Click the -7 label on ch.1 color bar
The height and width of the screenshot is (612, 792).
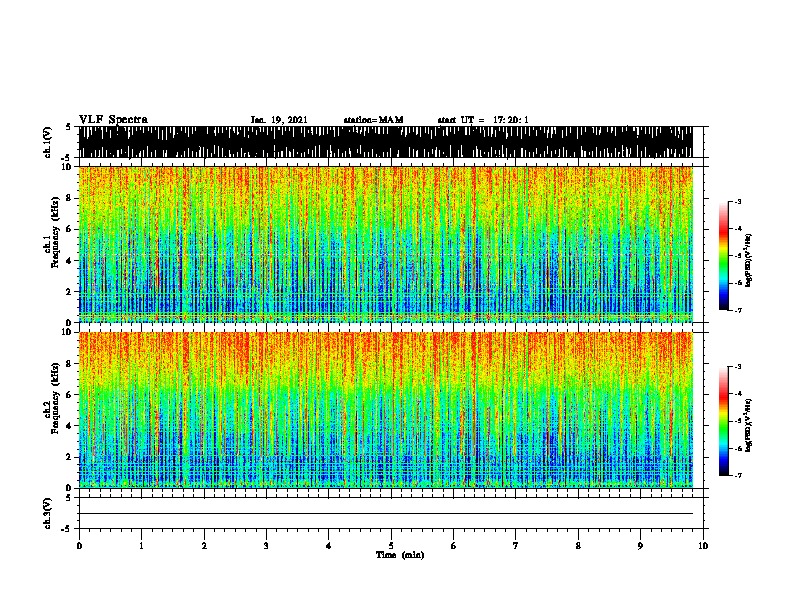[x=738, y=310]
